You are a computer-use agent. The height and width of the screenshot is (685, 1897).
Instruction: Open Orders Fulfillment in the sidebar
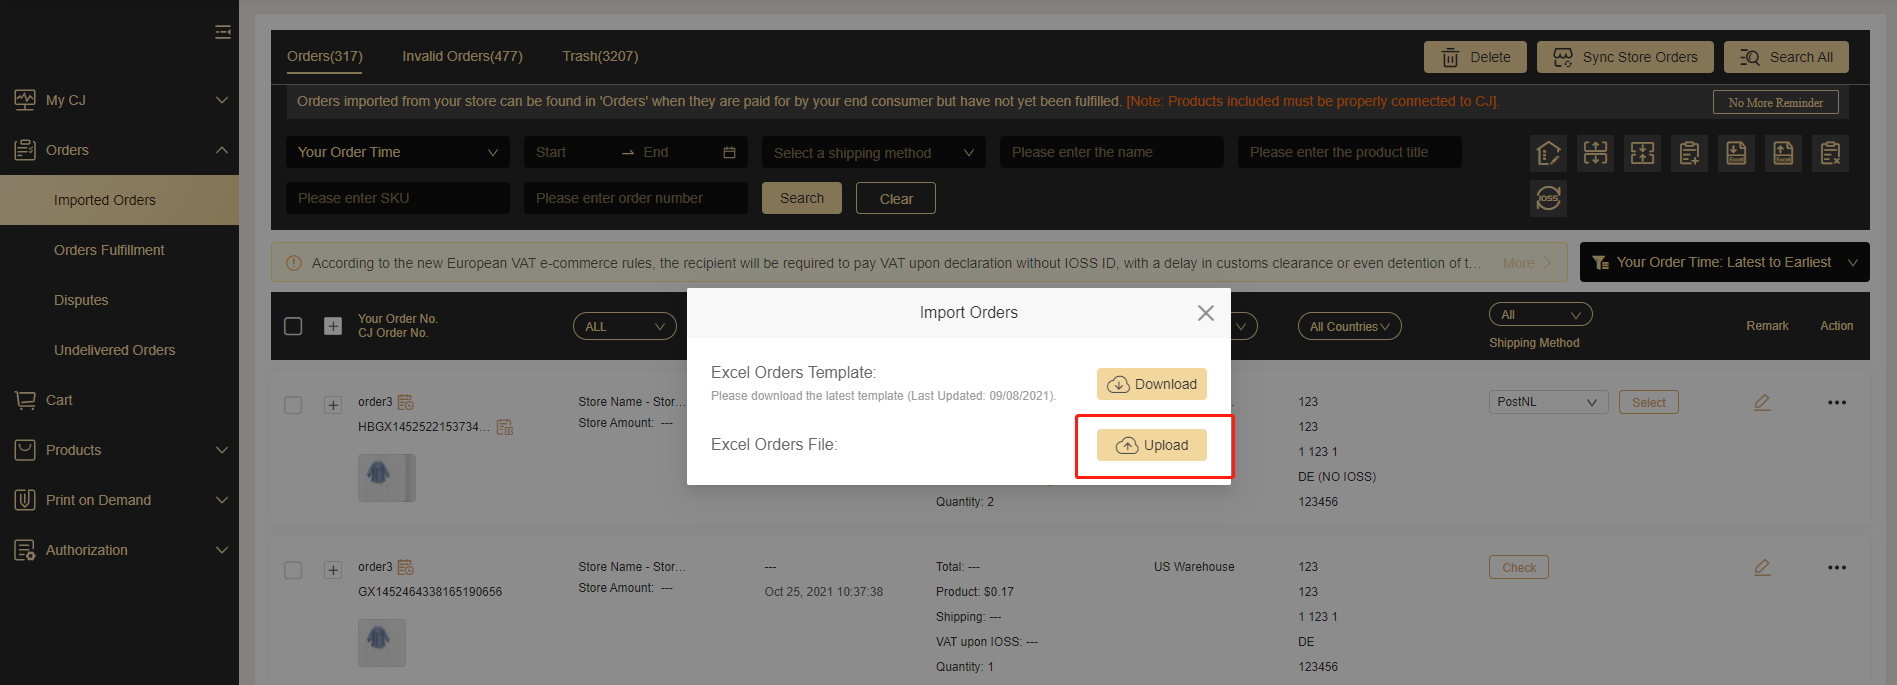(x=109, y=250)
